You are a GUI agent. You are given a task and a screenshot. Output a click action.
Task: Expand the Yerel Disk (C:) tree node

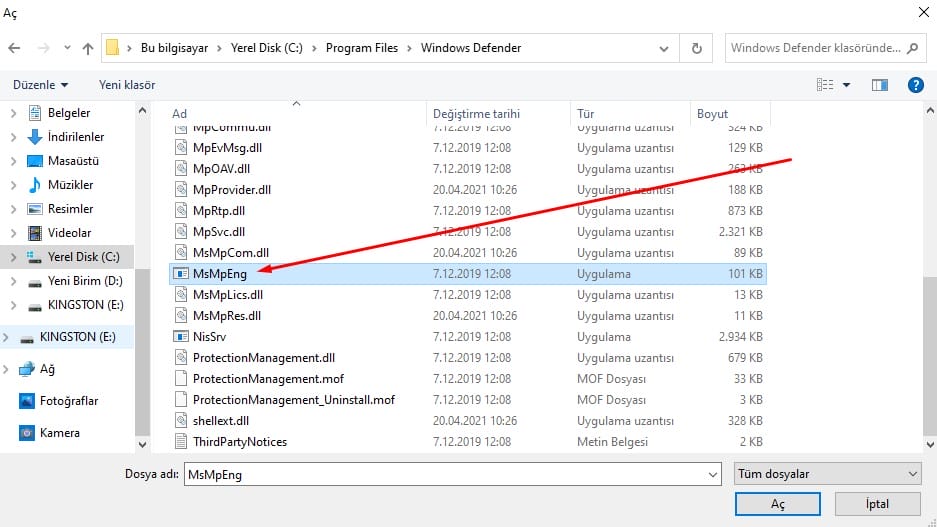point(13,257)
